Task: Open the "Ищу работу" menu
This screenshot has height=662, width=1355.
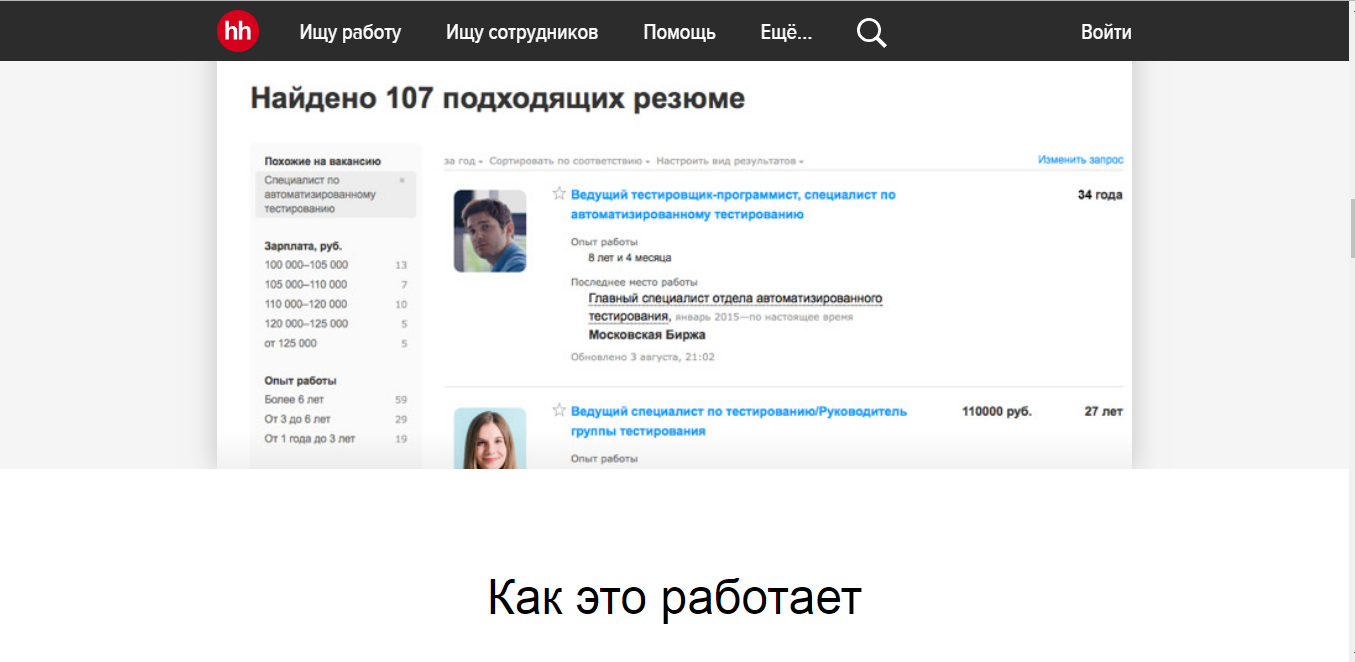Action: click(350, 32)
